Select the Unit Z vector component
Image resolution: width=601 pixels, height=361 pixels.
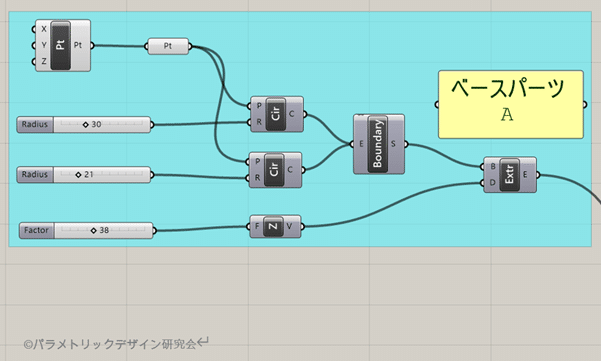pos(275,226)
